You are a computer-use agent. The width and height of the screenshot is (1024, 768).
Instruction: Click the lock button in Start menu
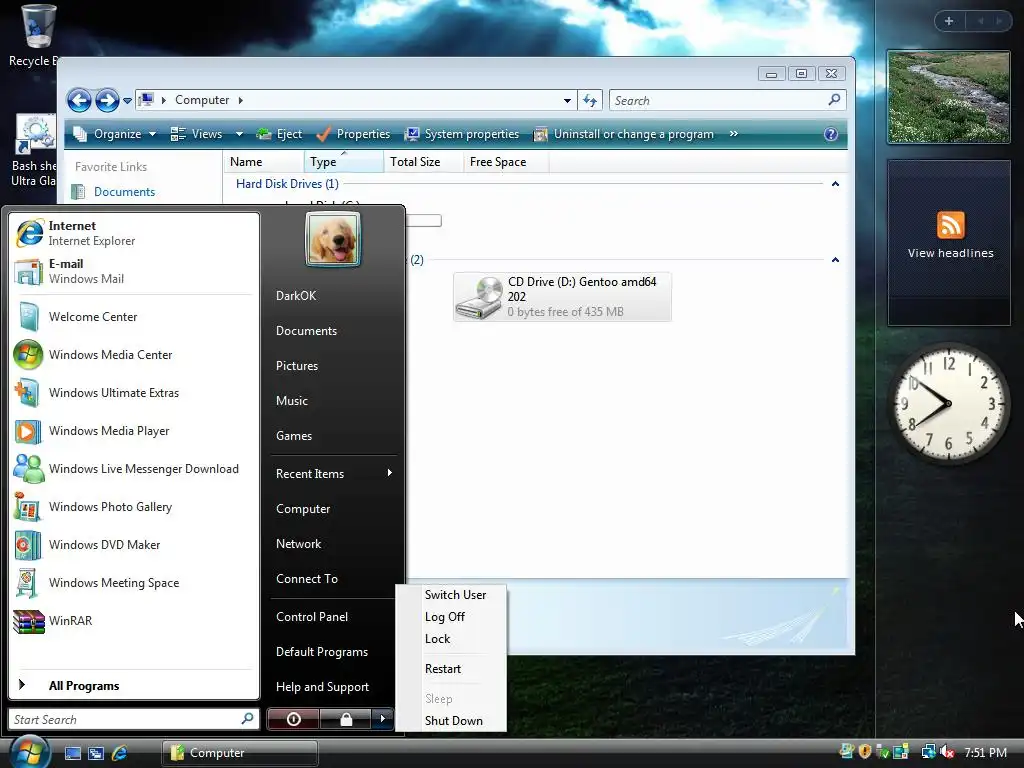point(345,719)
